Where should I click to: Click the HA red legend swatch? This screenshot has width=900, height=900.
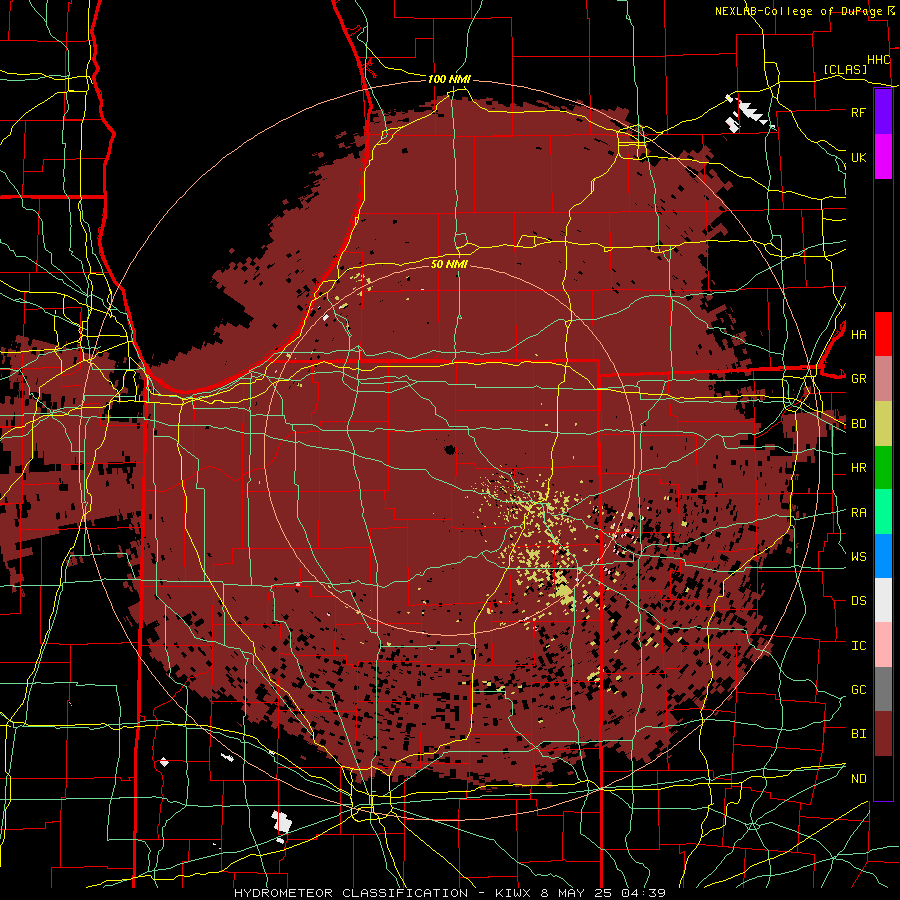[x=883, y=334]
